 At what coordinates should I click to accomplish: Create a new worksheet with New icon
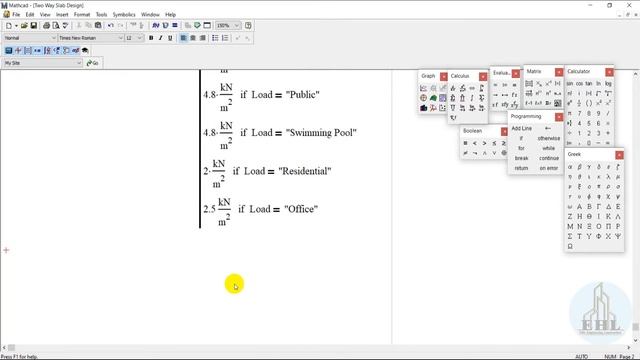(9, 25)
